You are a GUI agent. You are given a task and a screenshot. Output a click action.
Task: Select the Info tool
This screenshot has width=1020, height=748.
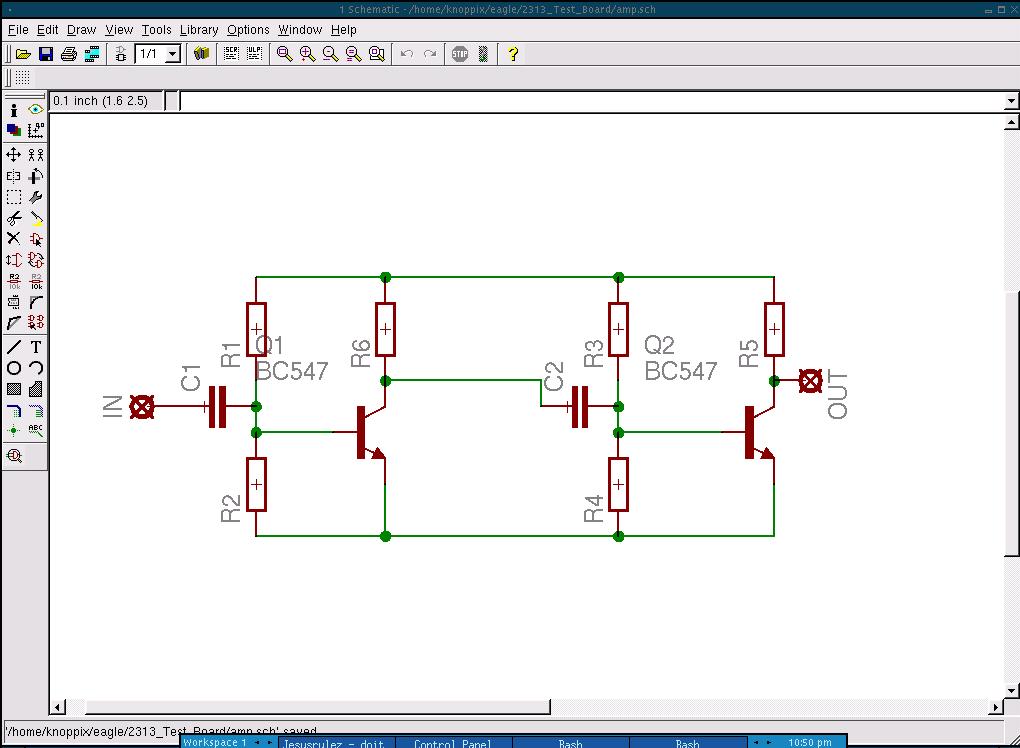tap(14, 110)
